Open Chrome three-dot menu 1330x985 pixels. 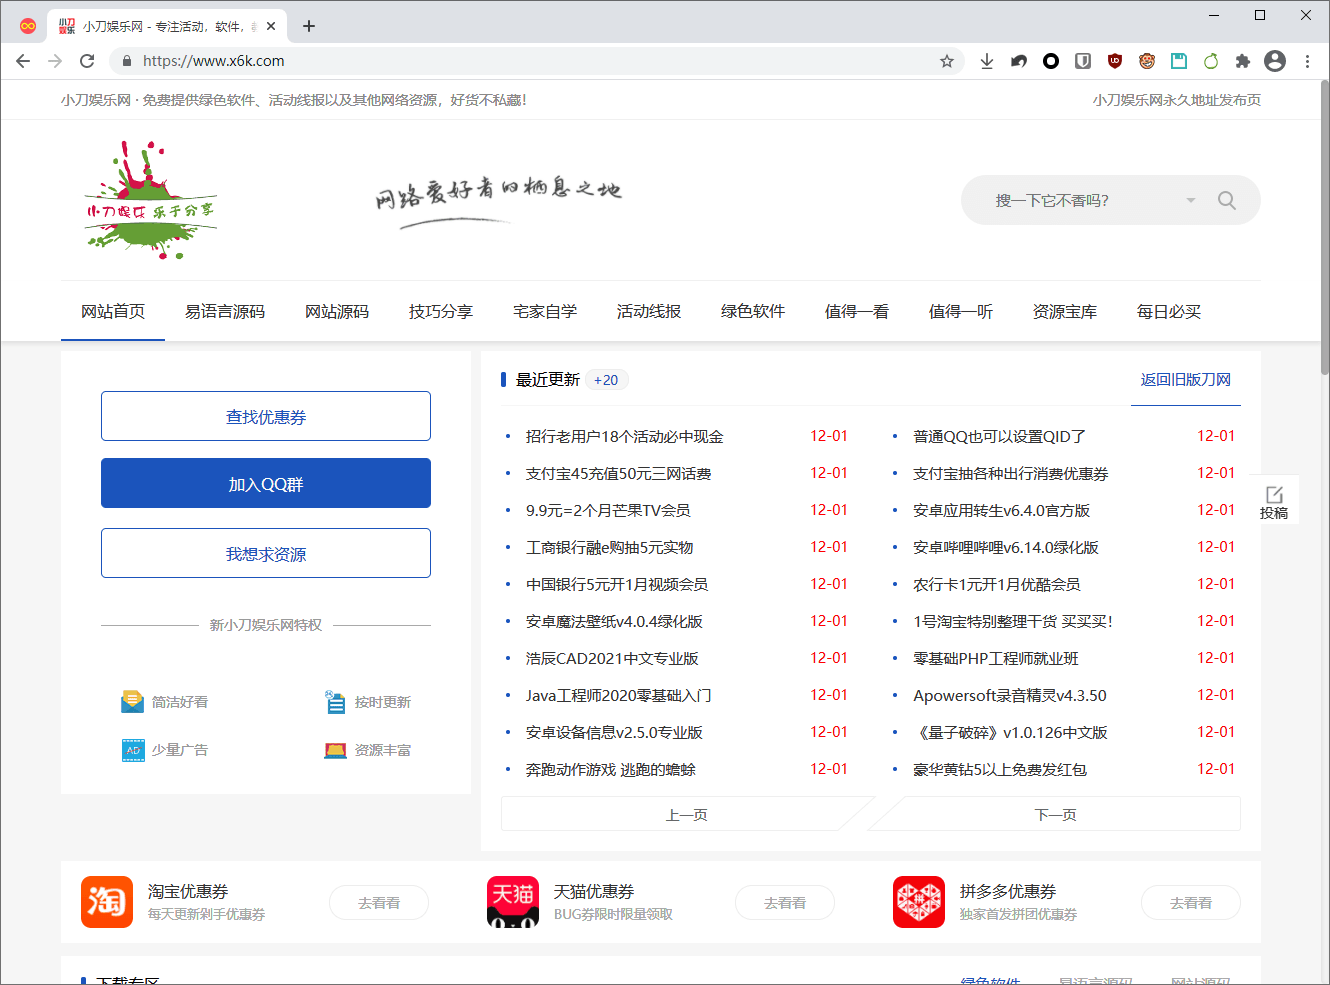coord(1307,61)
